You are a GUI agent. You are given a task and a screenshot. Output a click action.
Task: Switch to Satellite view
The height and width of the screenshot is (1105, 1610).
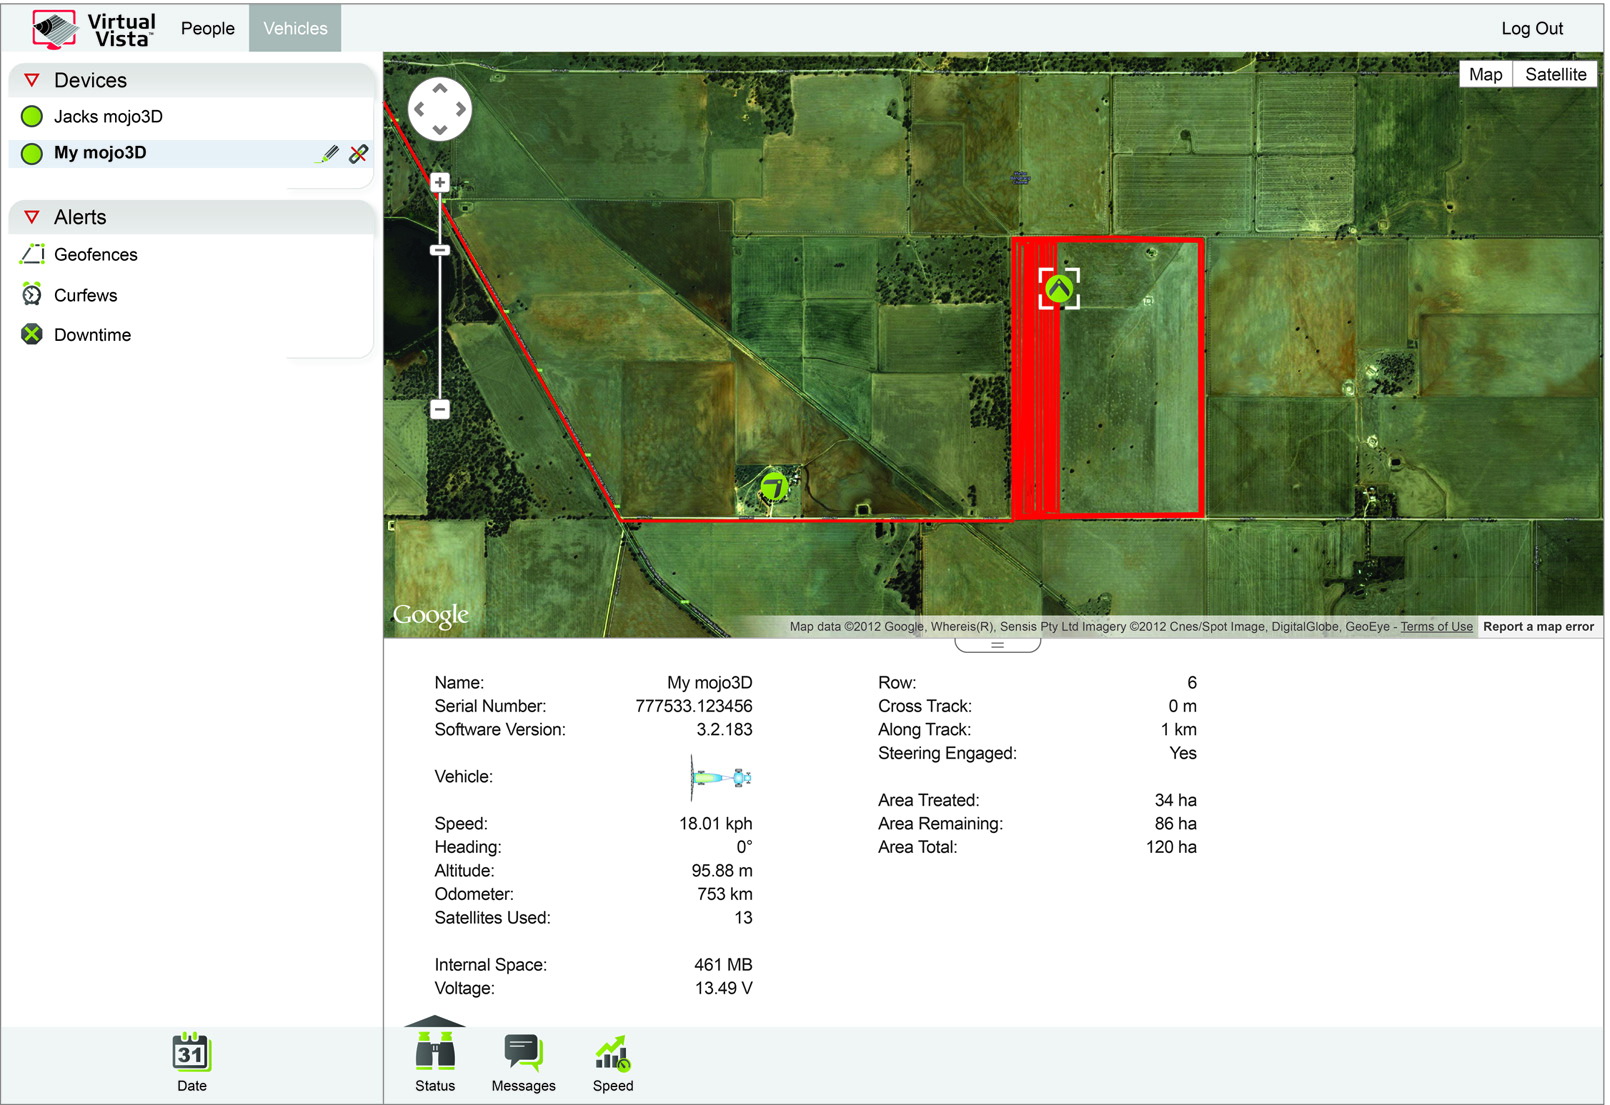coord(1555,75)
